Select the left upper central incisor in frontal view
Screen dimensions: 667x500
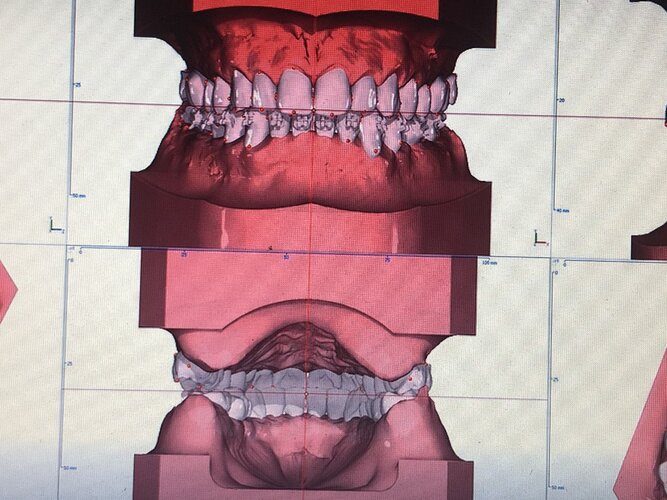295,90
